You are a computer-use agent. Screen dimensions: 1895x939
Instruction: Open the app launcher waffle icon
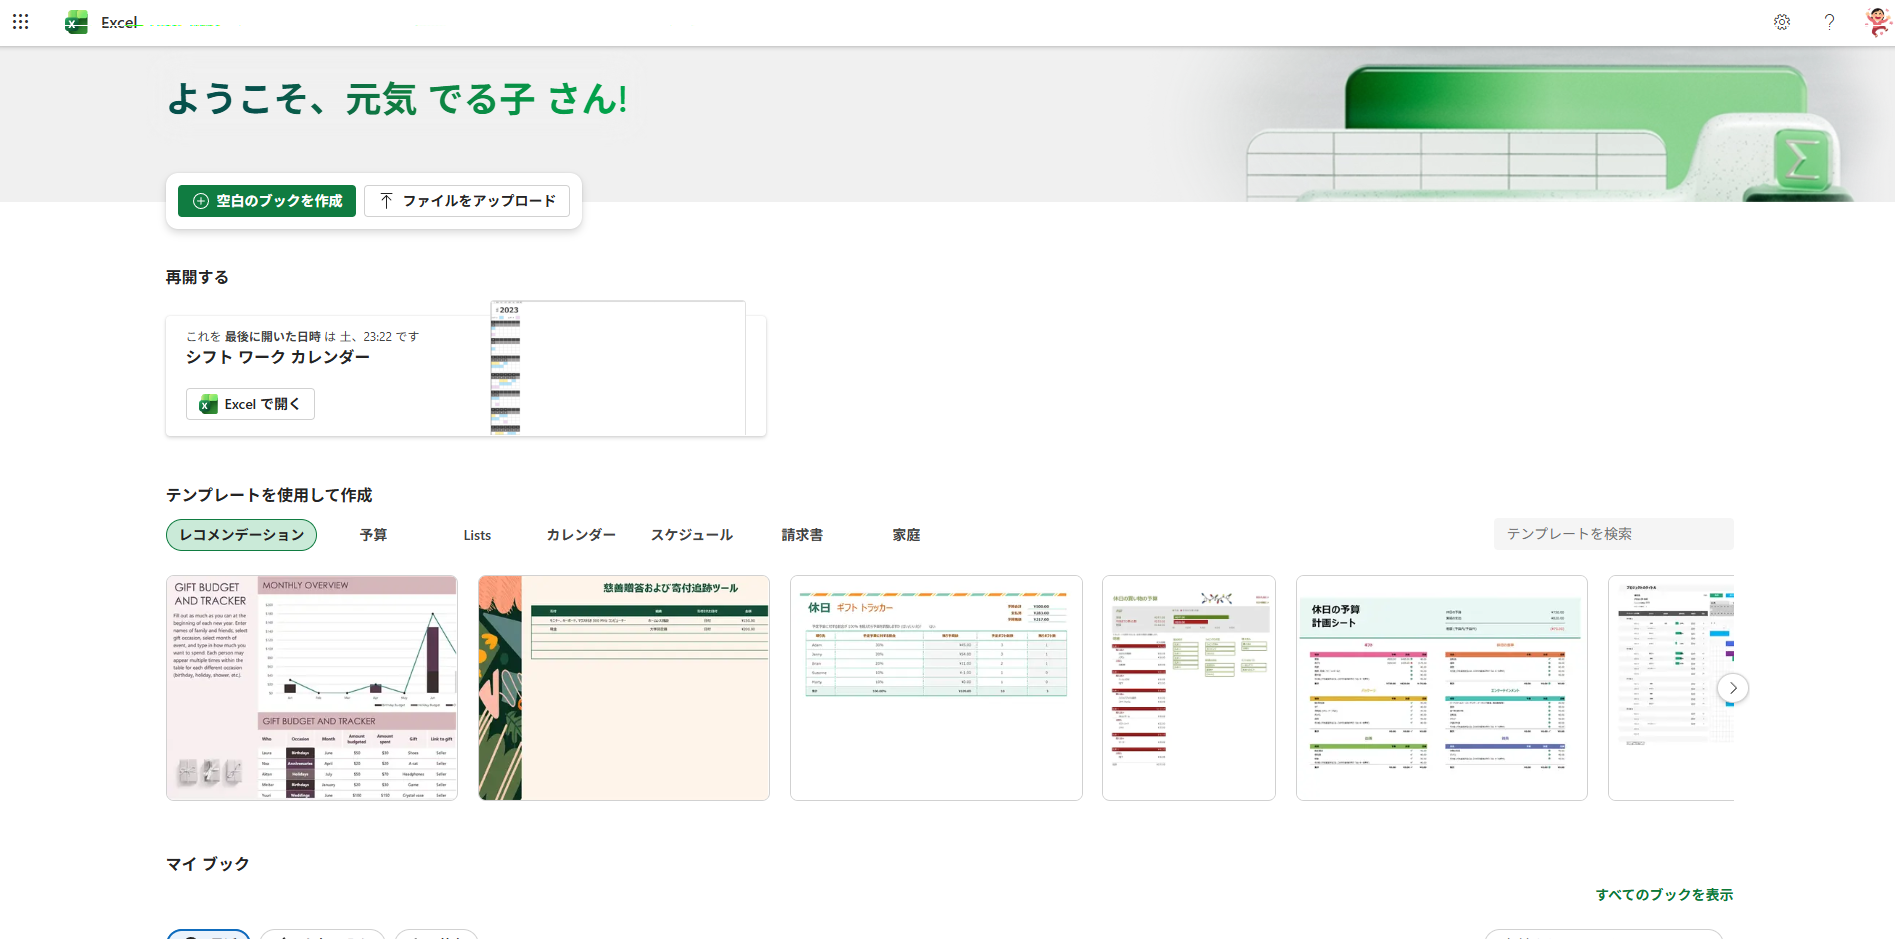[x=20, y=22]
